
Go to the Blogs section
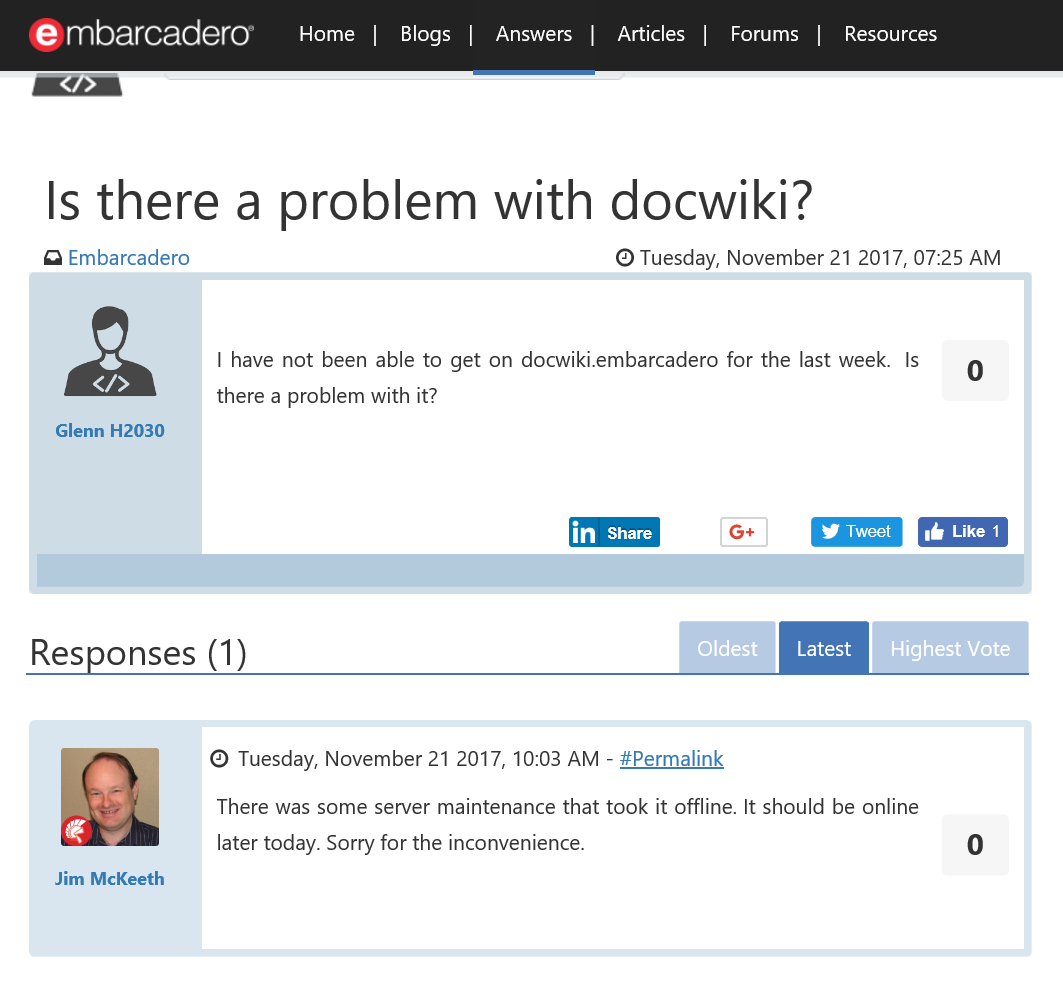(x=425, y=34)
